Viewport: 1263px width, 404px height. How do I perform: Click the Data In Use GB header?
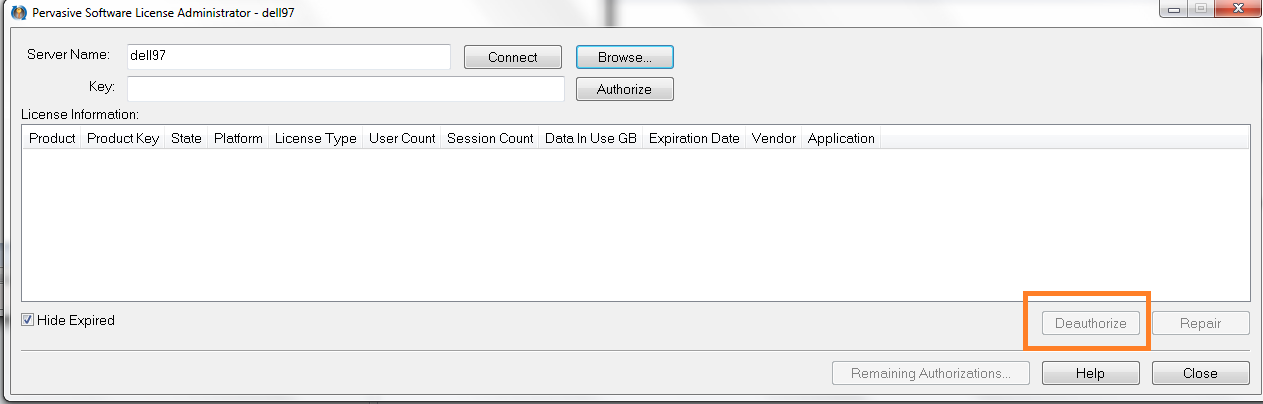pyautogui.click(x=591, y=139)
